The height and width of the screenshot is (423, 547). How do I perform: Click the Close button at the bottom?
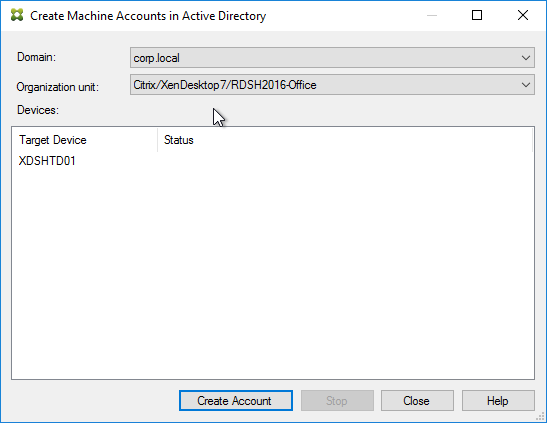(417, 401)
